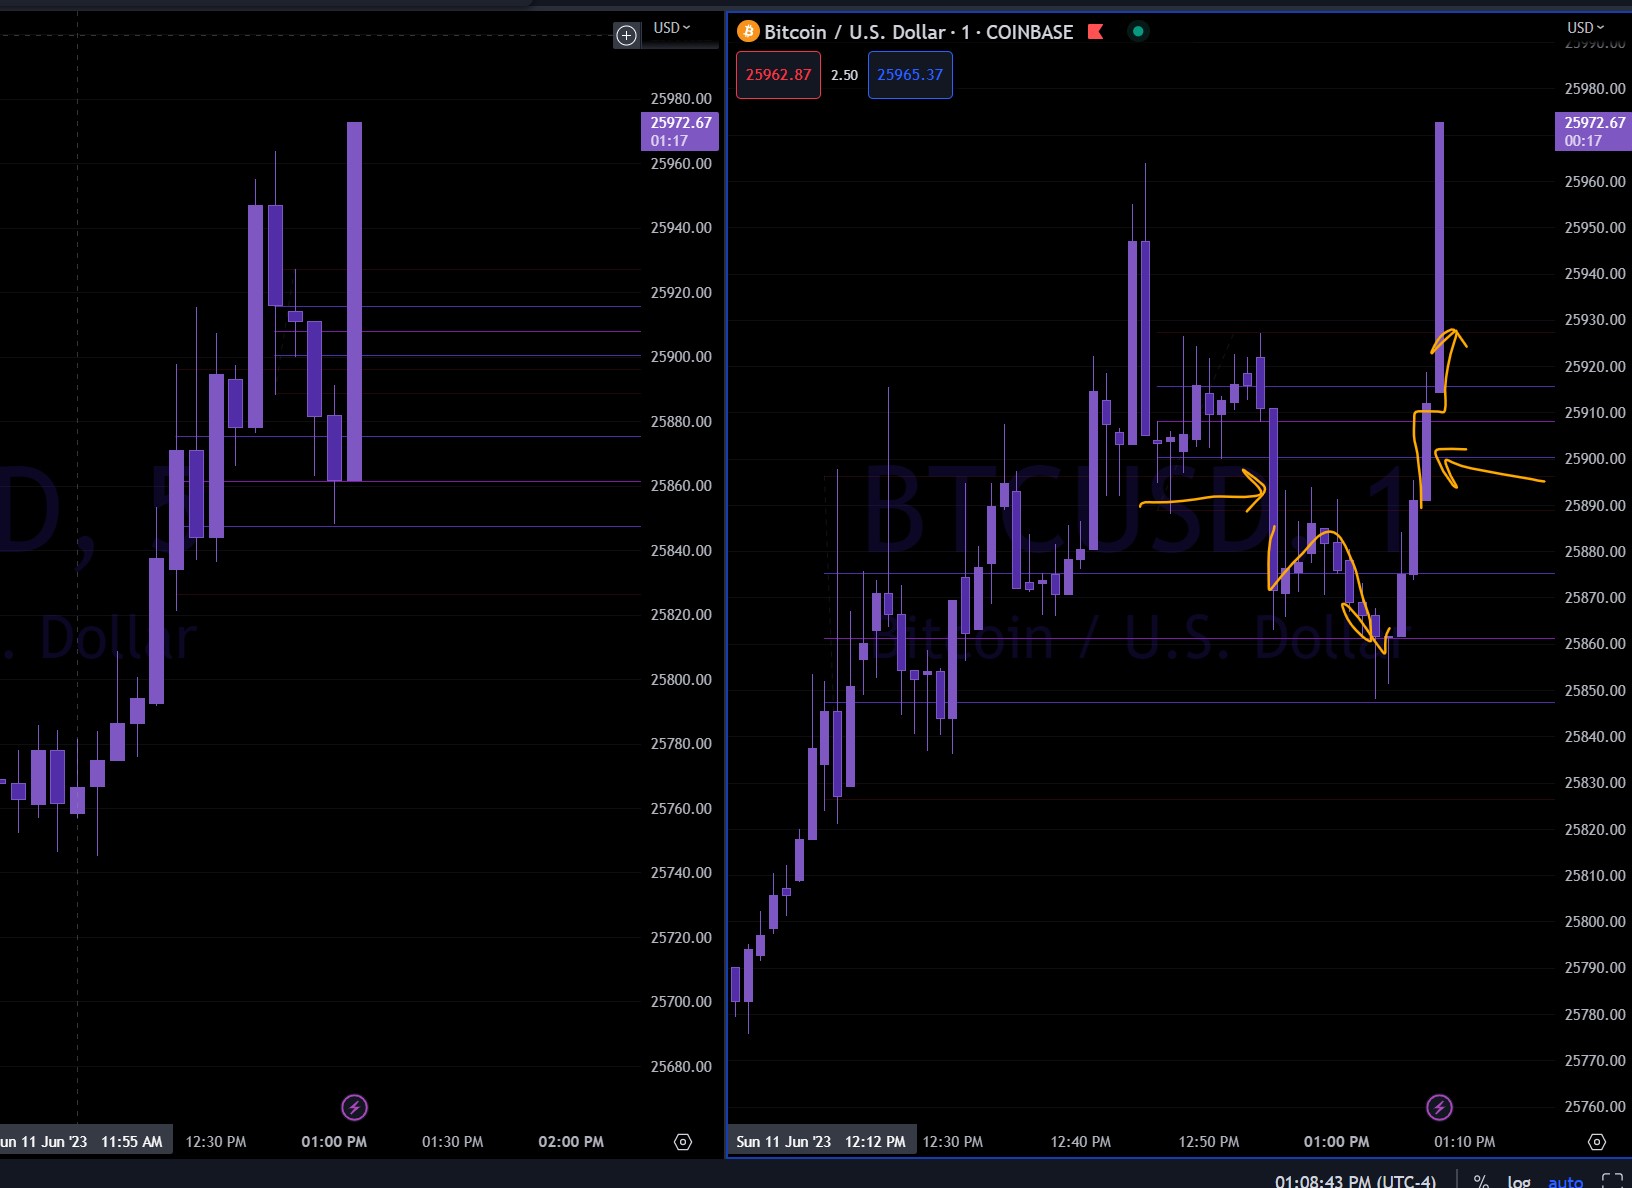Click the 01:00 PM label on right time axis
Screen dimensions: 1632x1188
click(1336, 1142)
